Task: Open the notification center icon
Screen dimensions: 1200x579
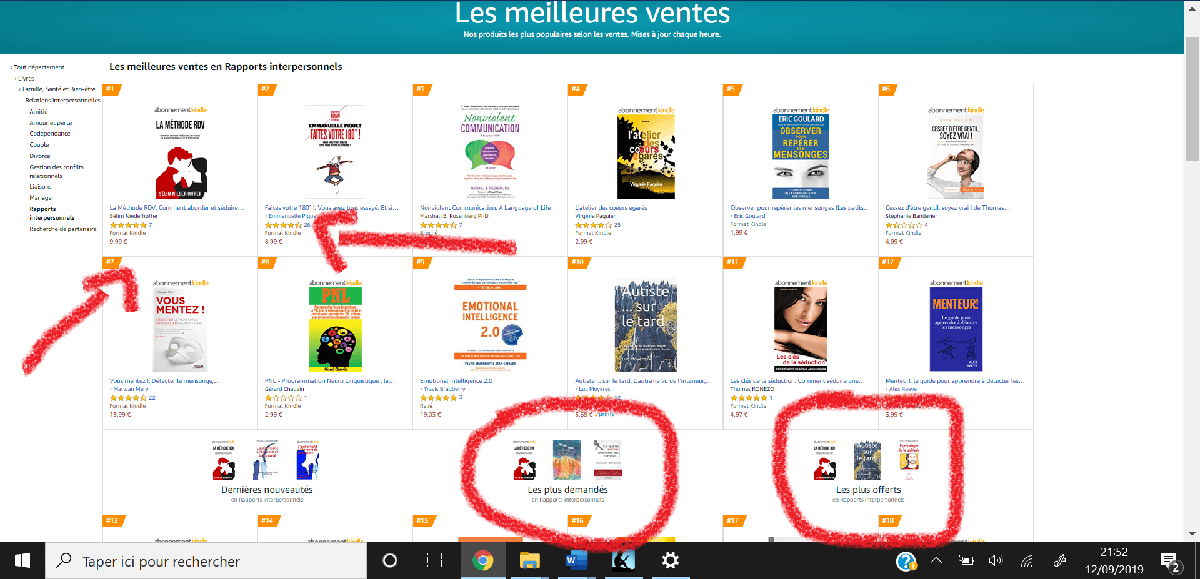Action: [1170, 560]
